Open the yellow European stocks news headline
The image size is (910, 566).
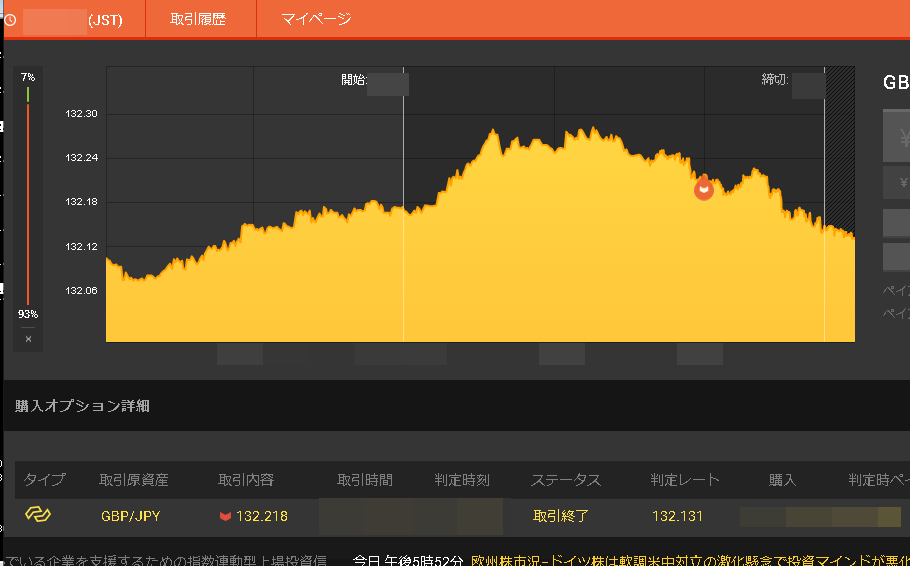[x=690, y=561]
